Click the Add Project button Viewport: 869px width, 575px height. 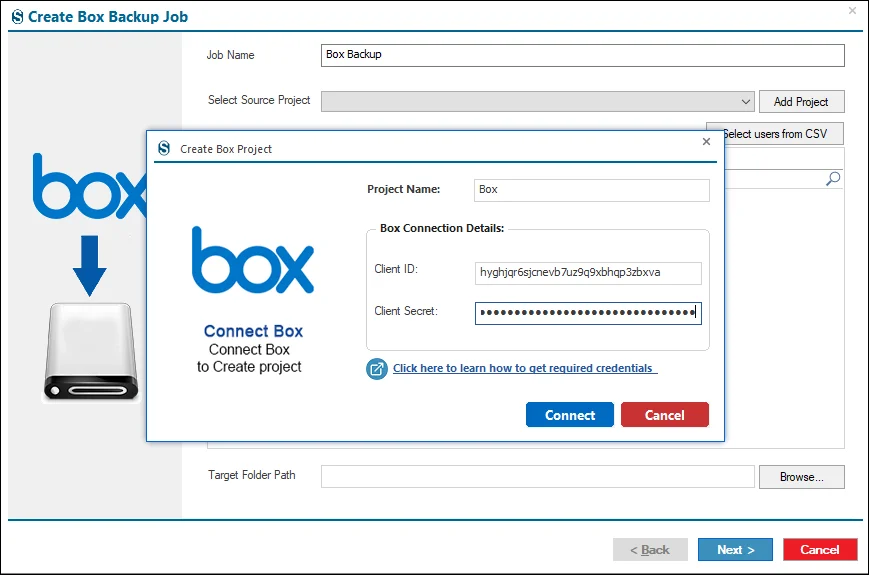click(x=801, y=101)
